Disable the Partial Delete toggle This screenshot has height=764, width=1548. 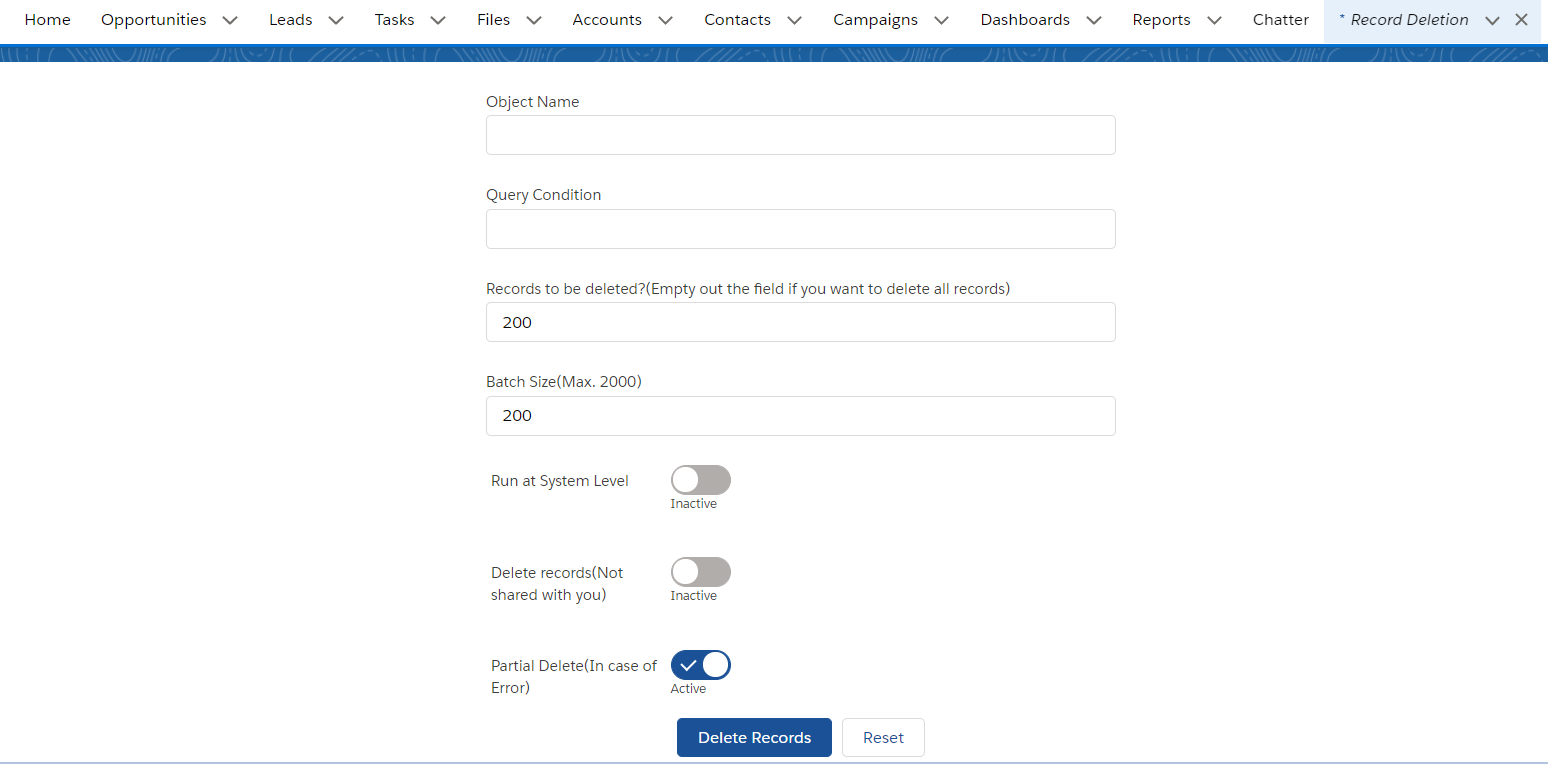700,664
